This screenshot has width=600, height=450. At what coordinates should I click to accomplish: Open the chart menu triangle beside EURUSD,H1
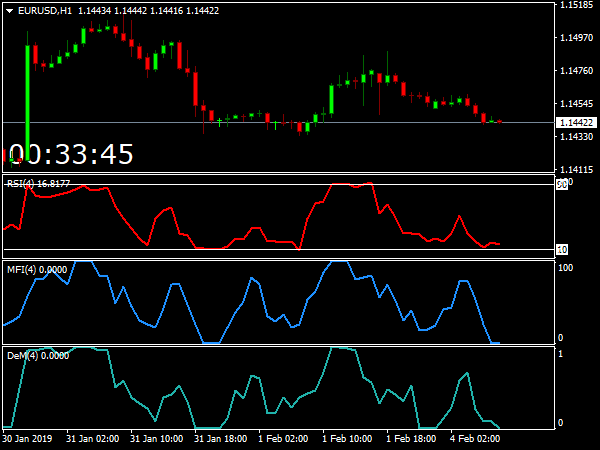tap(10, 11)
